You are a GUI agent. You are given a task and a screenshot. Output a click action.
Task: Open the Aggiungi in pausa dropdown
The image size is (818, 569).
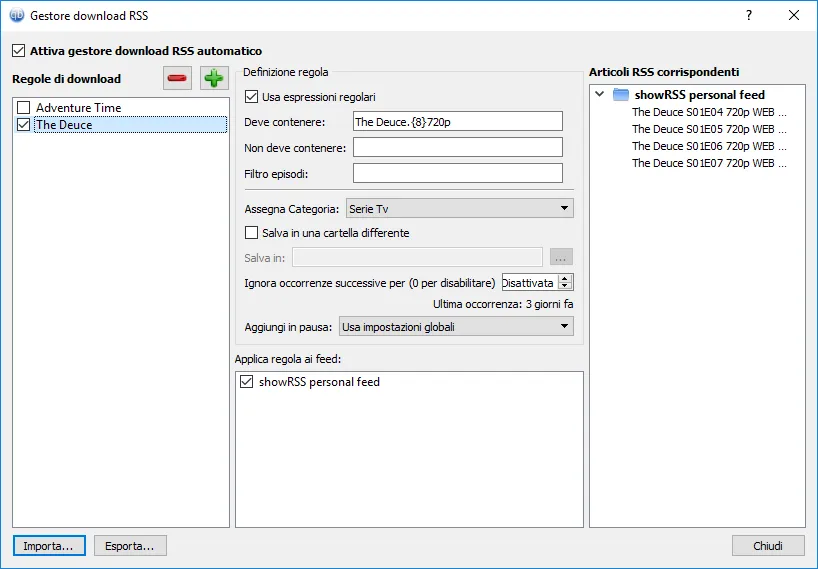456,326
